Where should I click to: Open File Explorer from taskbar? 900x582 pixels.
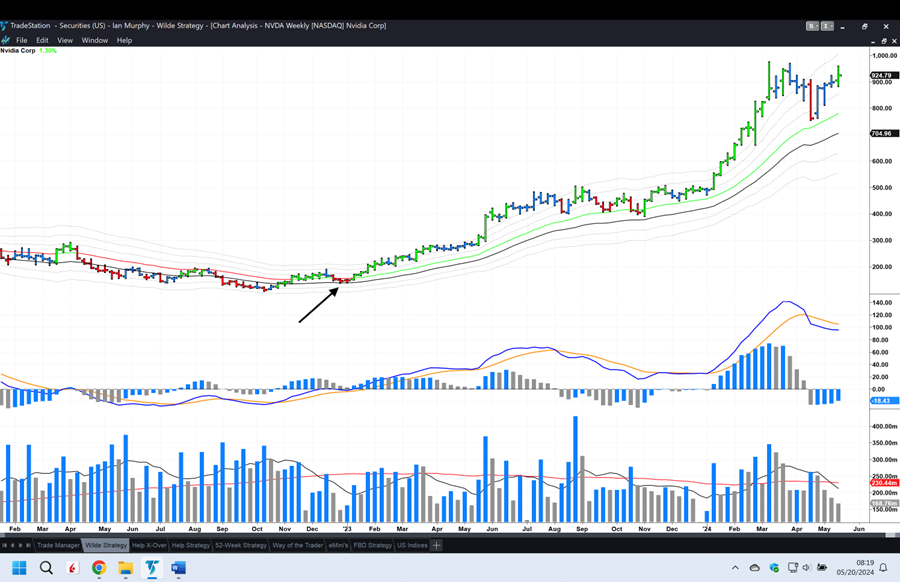click(x=125, y=568)
